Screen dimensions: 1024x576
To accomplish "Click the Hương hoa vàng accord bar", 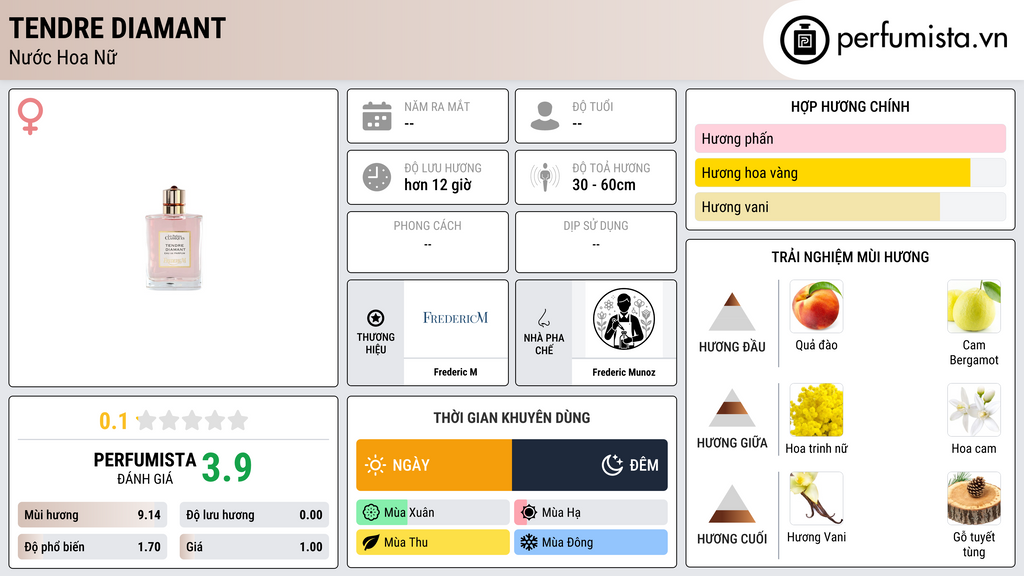I will [850, 173].
